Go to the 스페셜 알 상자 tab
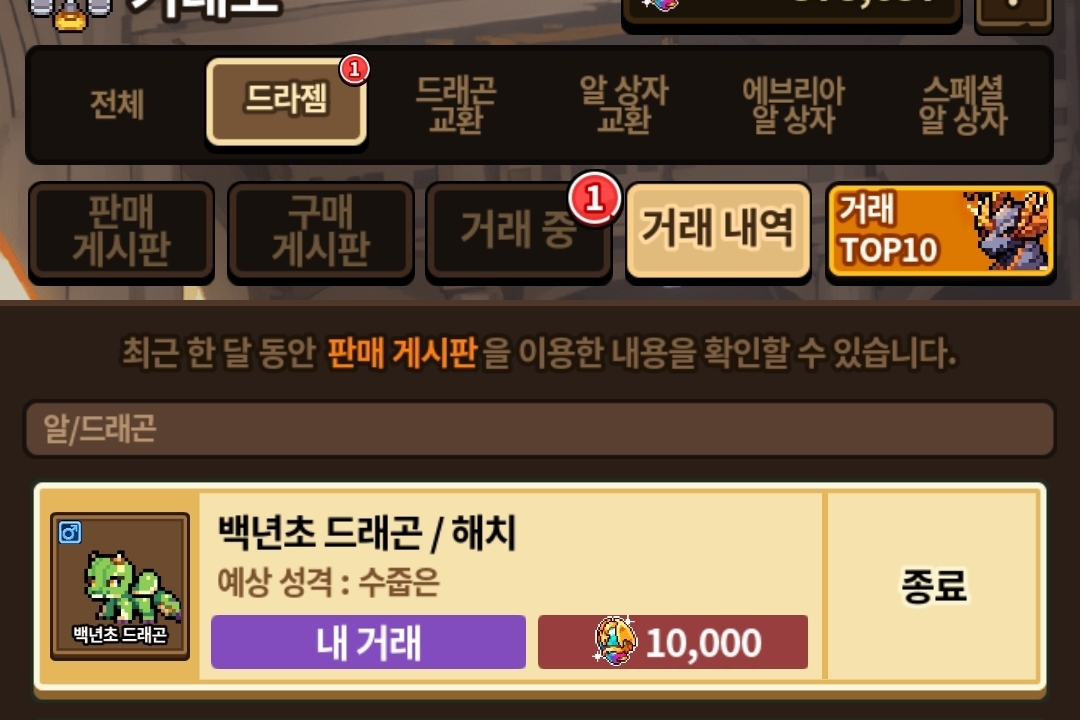The width and height of the screenshot is (1080, 720). coord(963,105)
